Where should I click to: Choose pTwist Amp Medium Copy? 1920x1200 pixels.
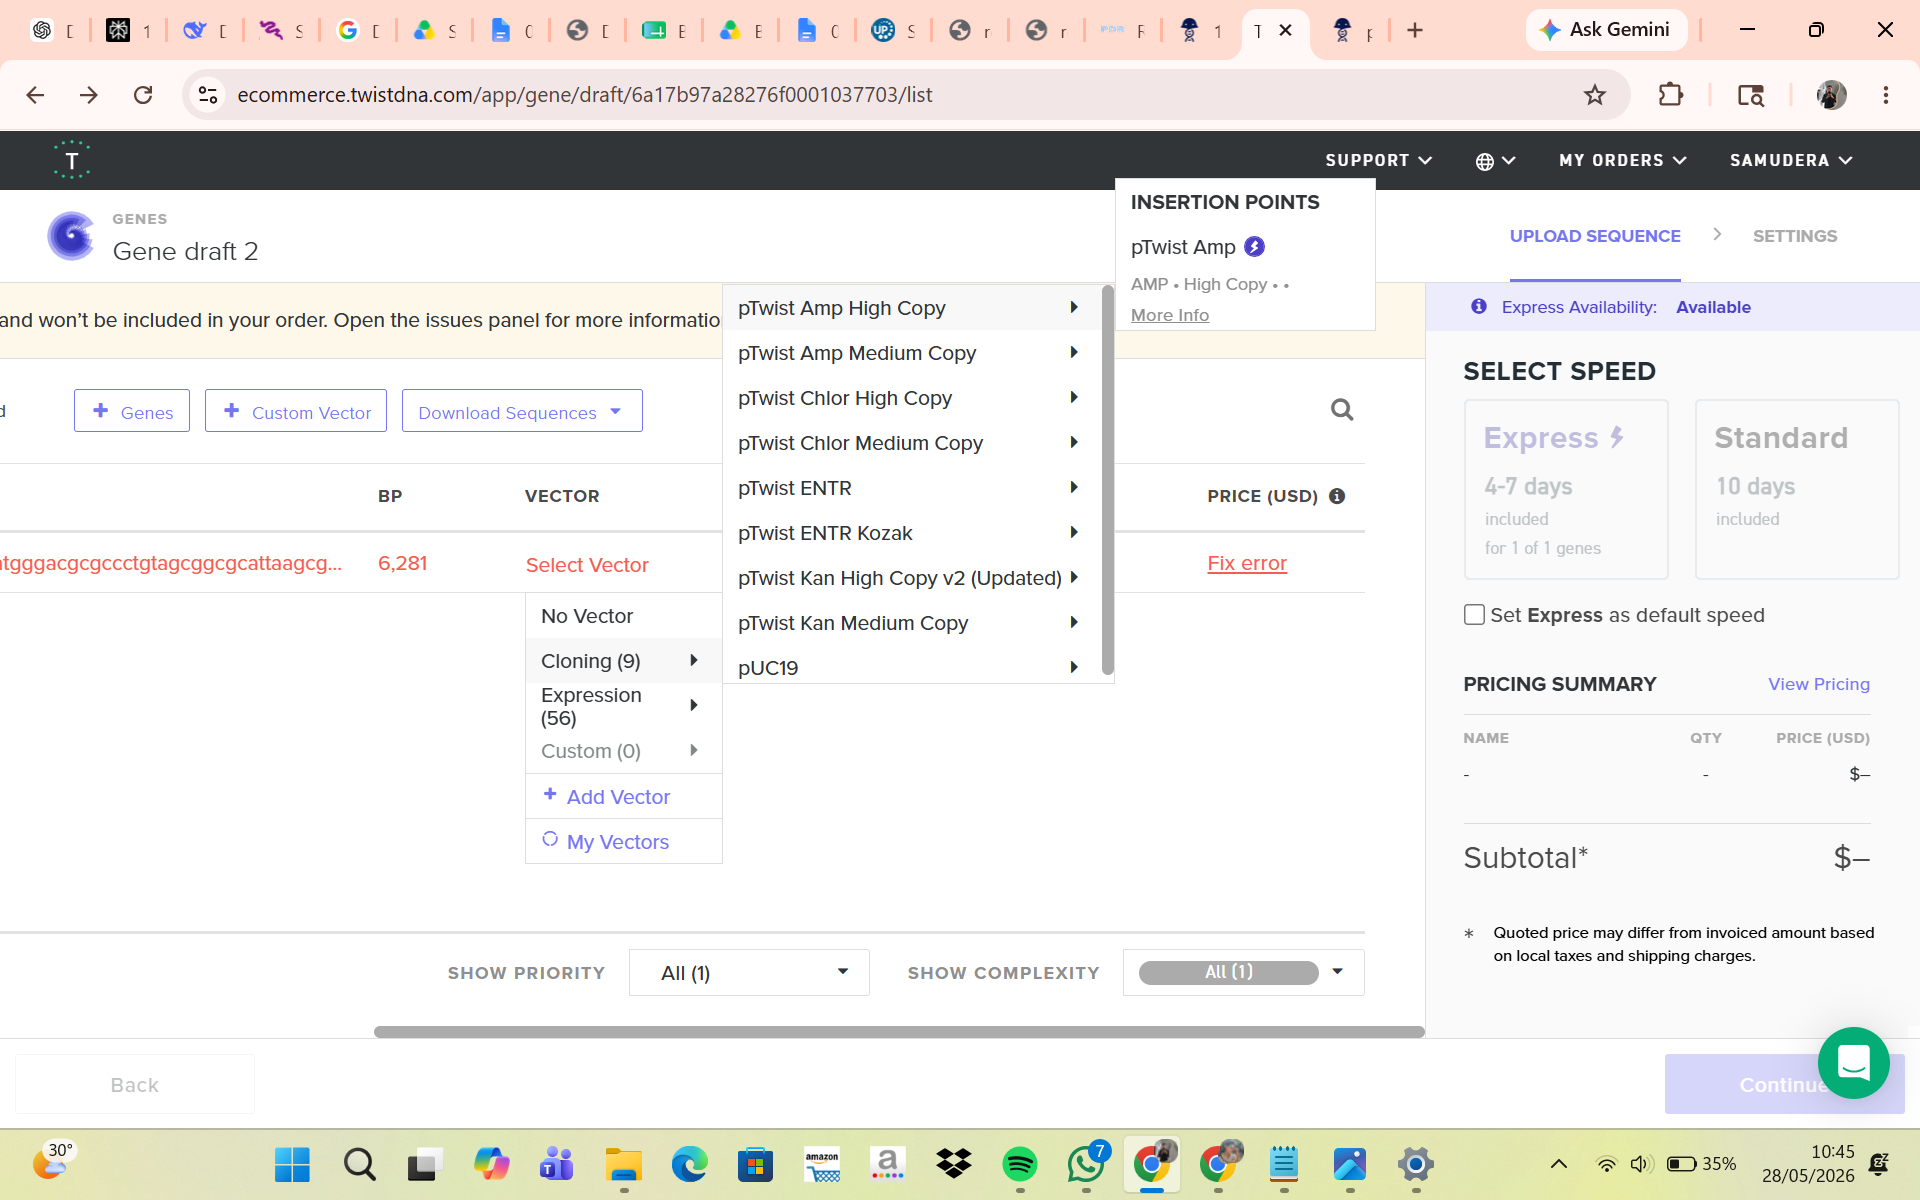910,353
